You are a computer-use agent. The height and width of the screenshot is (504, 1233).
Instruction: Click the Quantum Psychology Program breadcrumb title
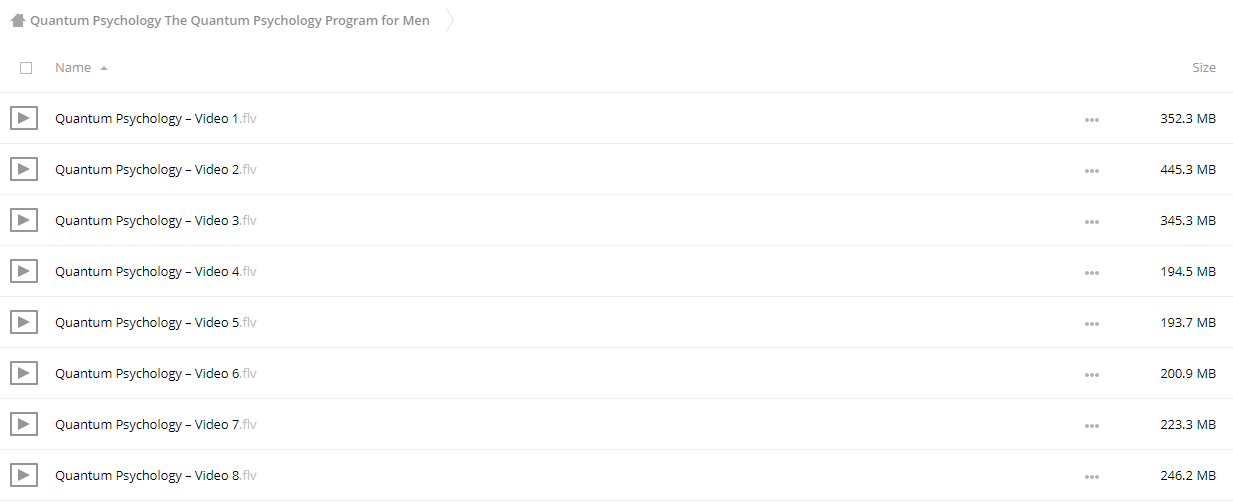coord(230,20)
